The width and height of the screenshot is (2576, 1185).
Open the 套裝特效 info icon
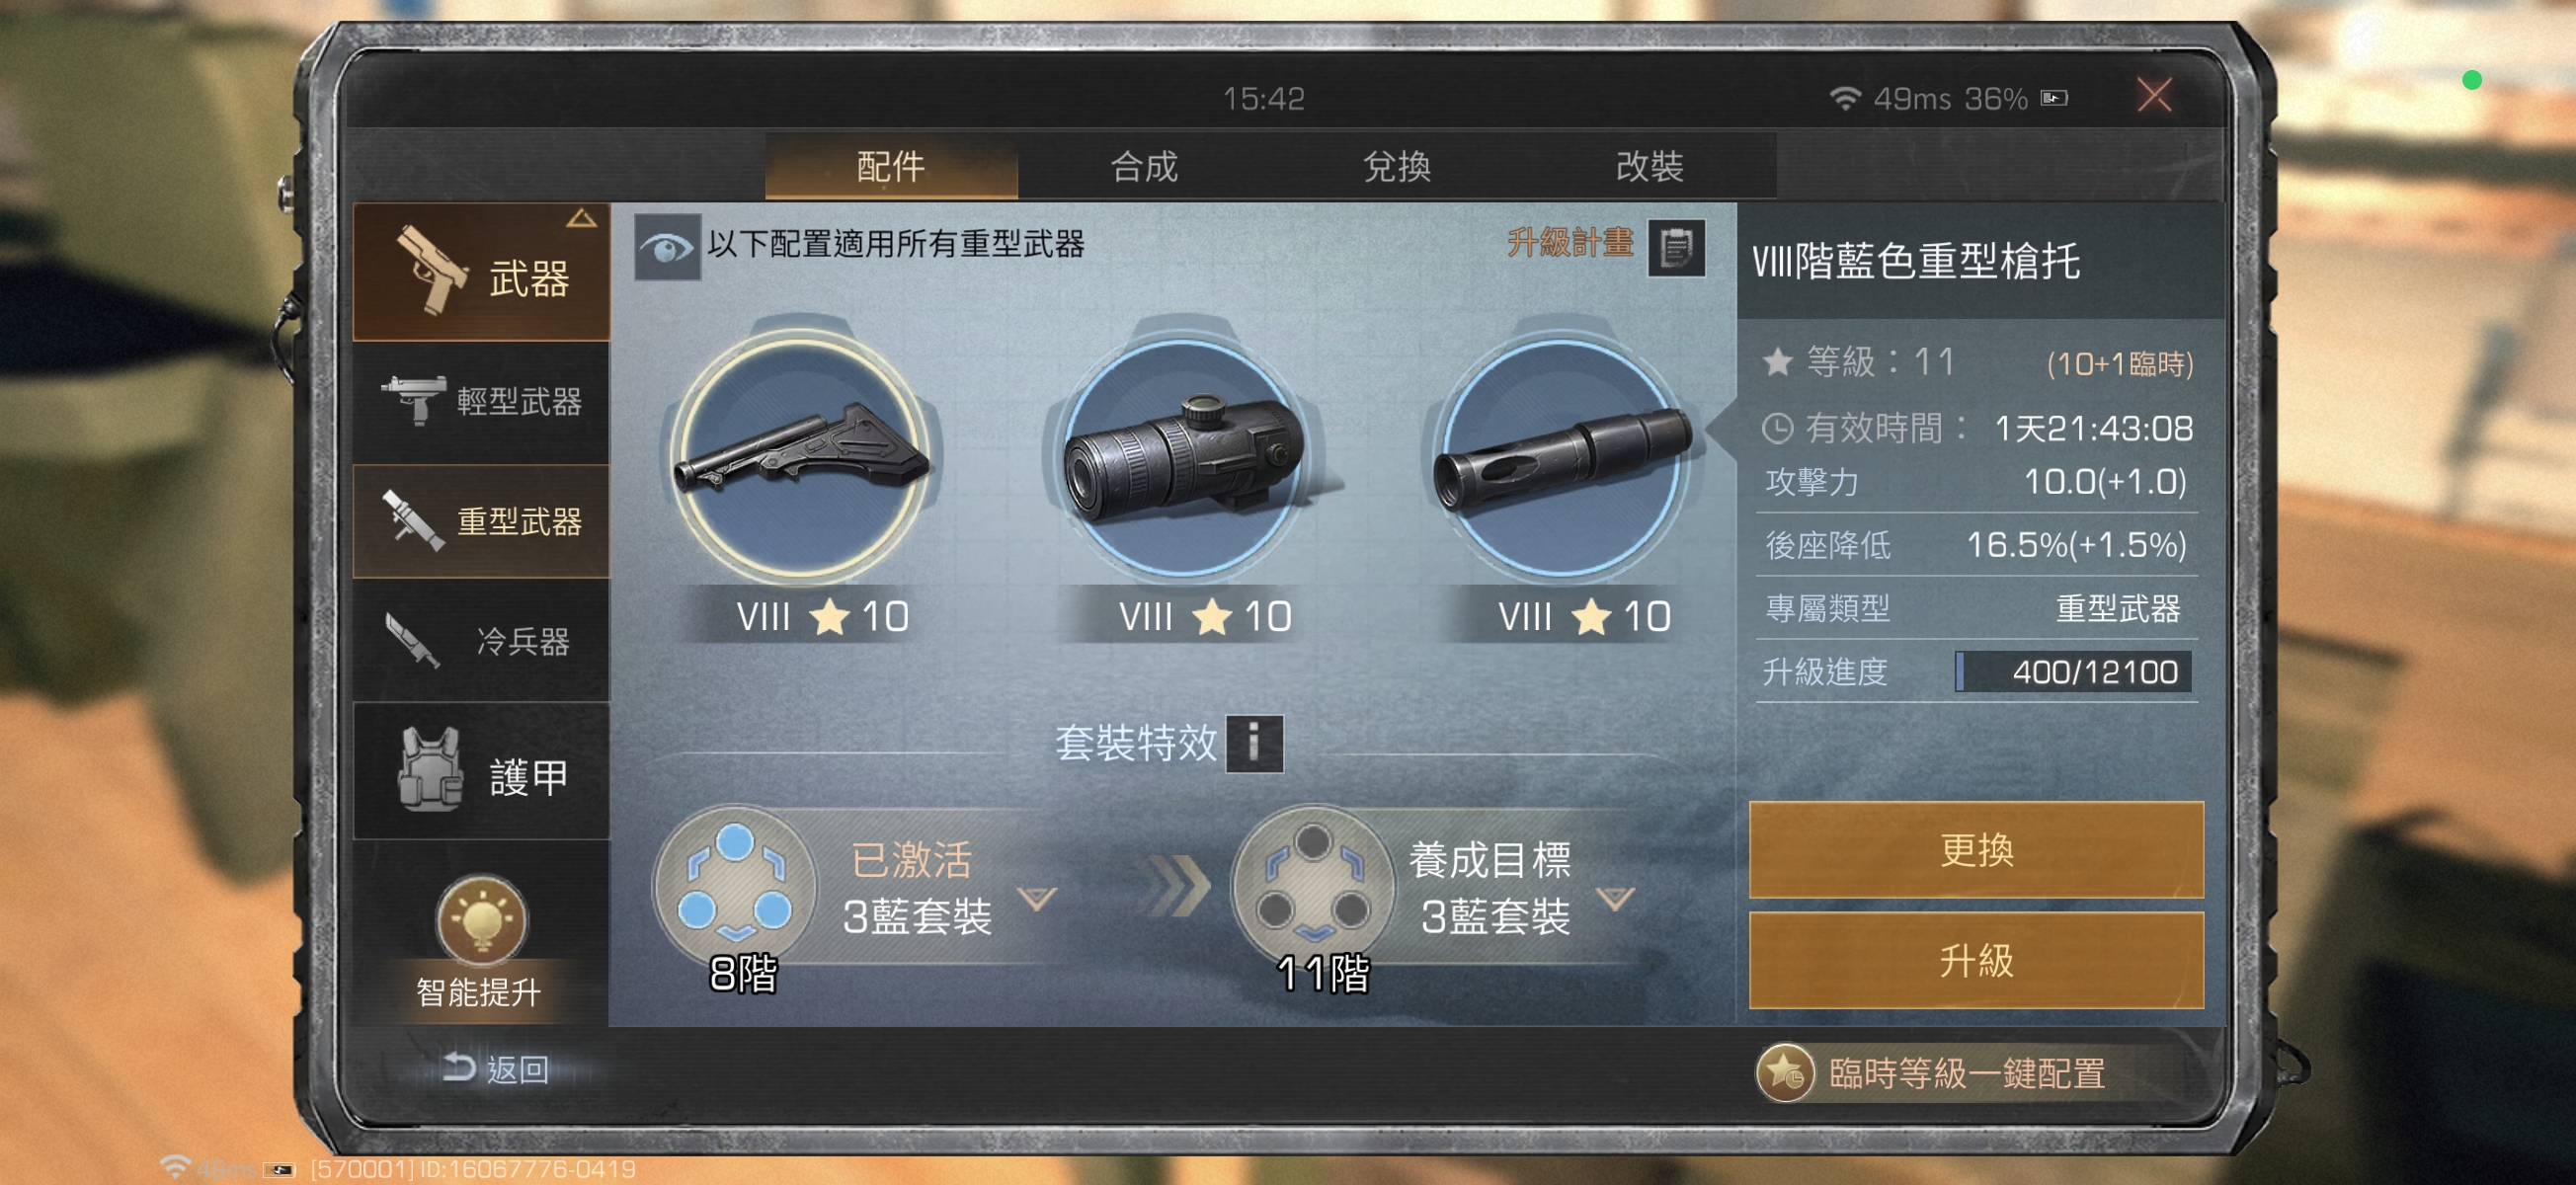1254,743
